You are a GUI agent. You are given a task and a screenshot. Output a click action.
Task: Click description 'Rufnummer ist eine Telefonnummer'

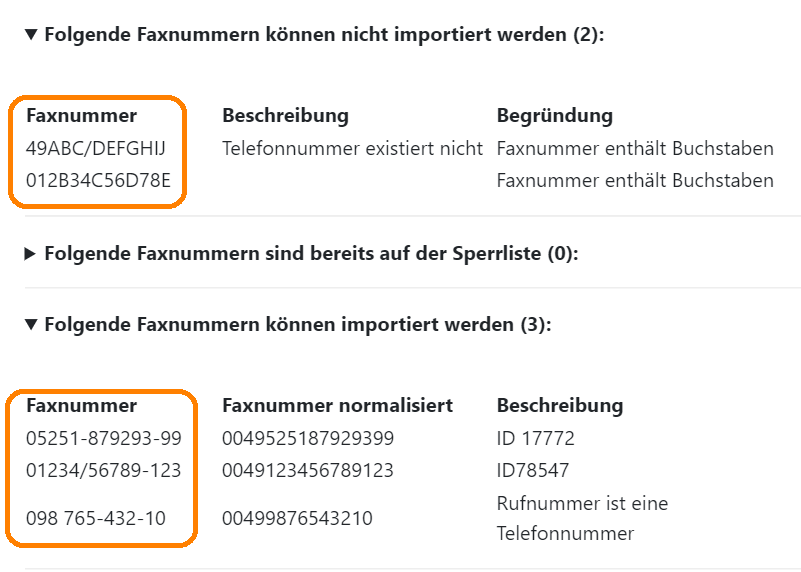click(x=582, y=518)
